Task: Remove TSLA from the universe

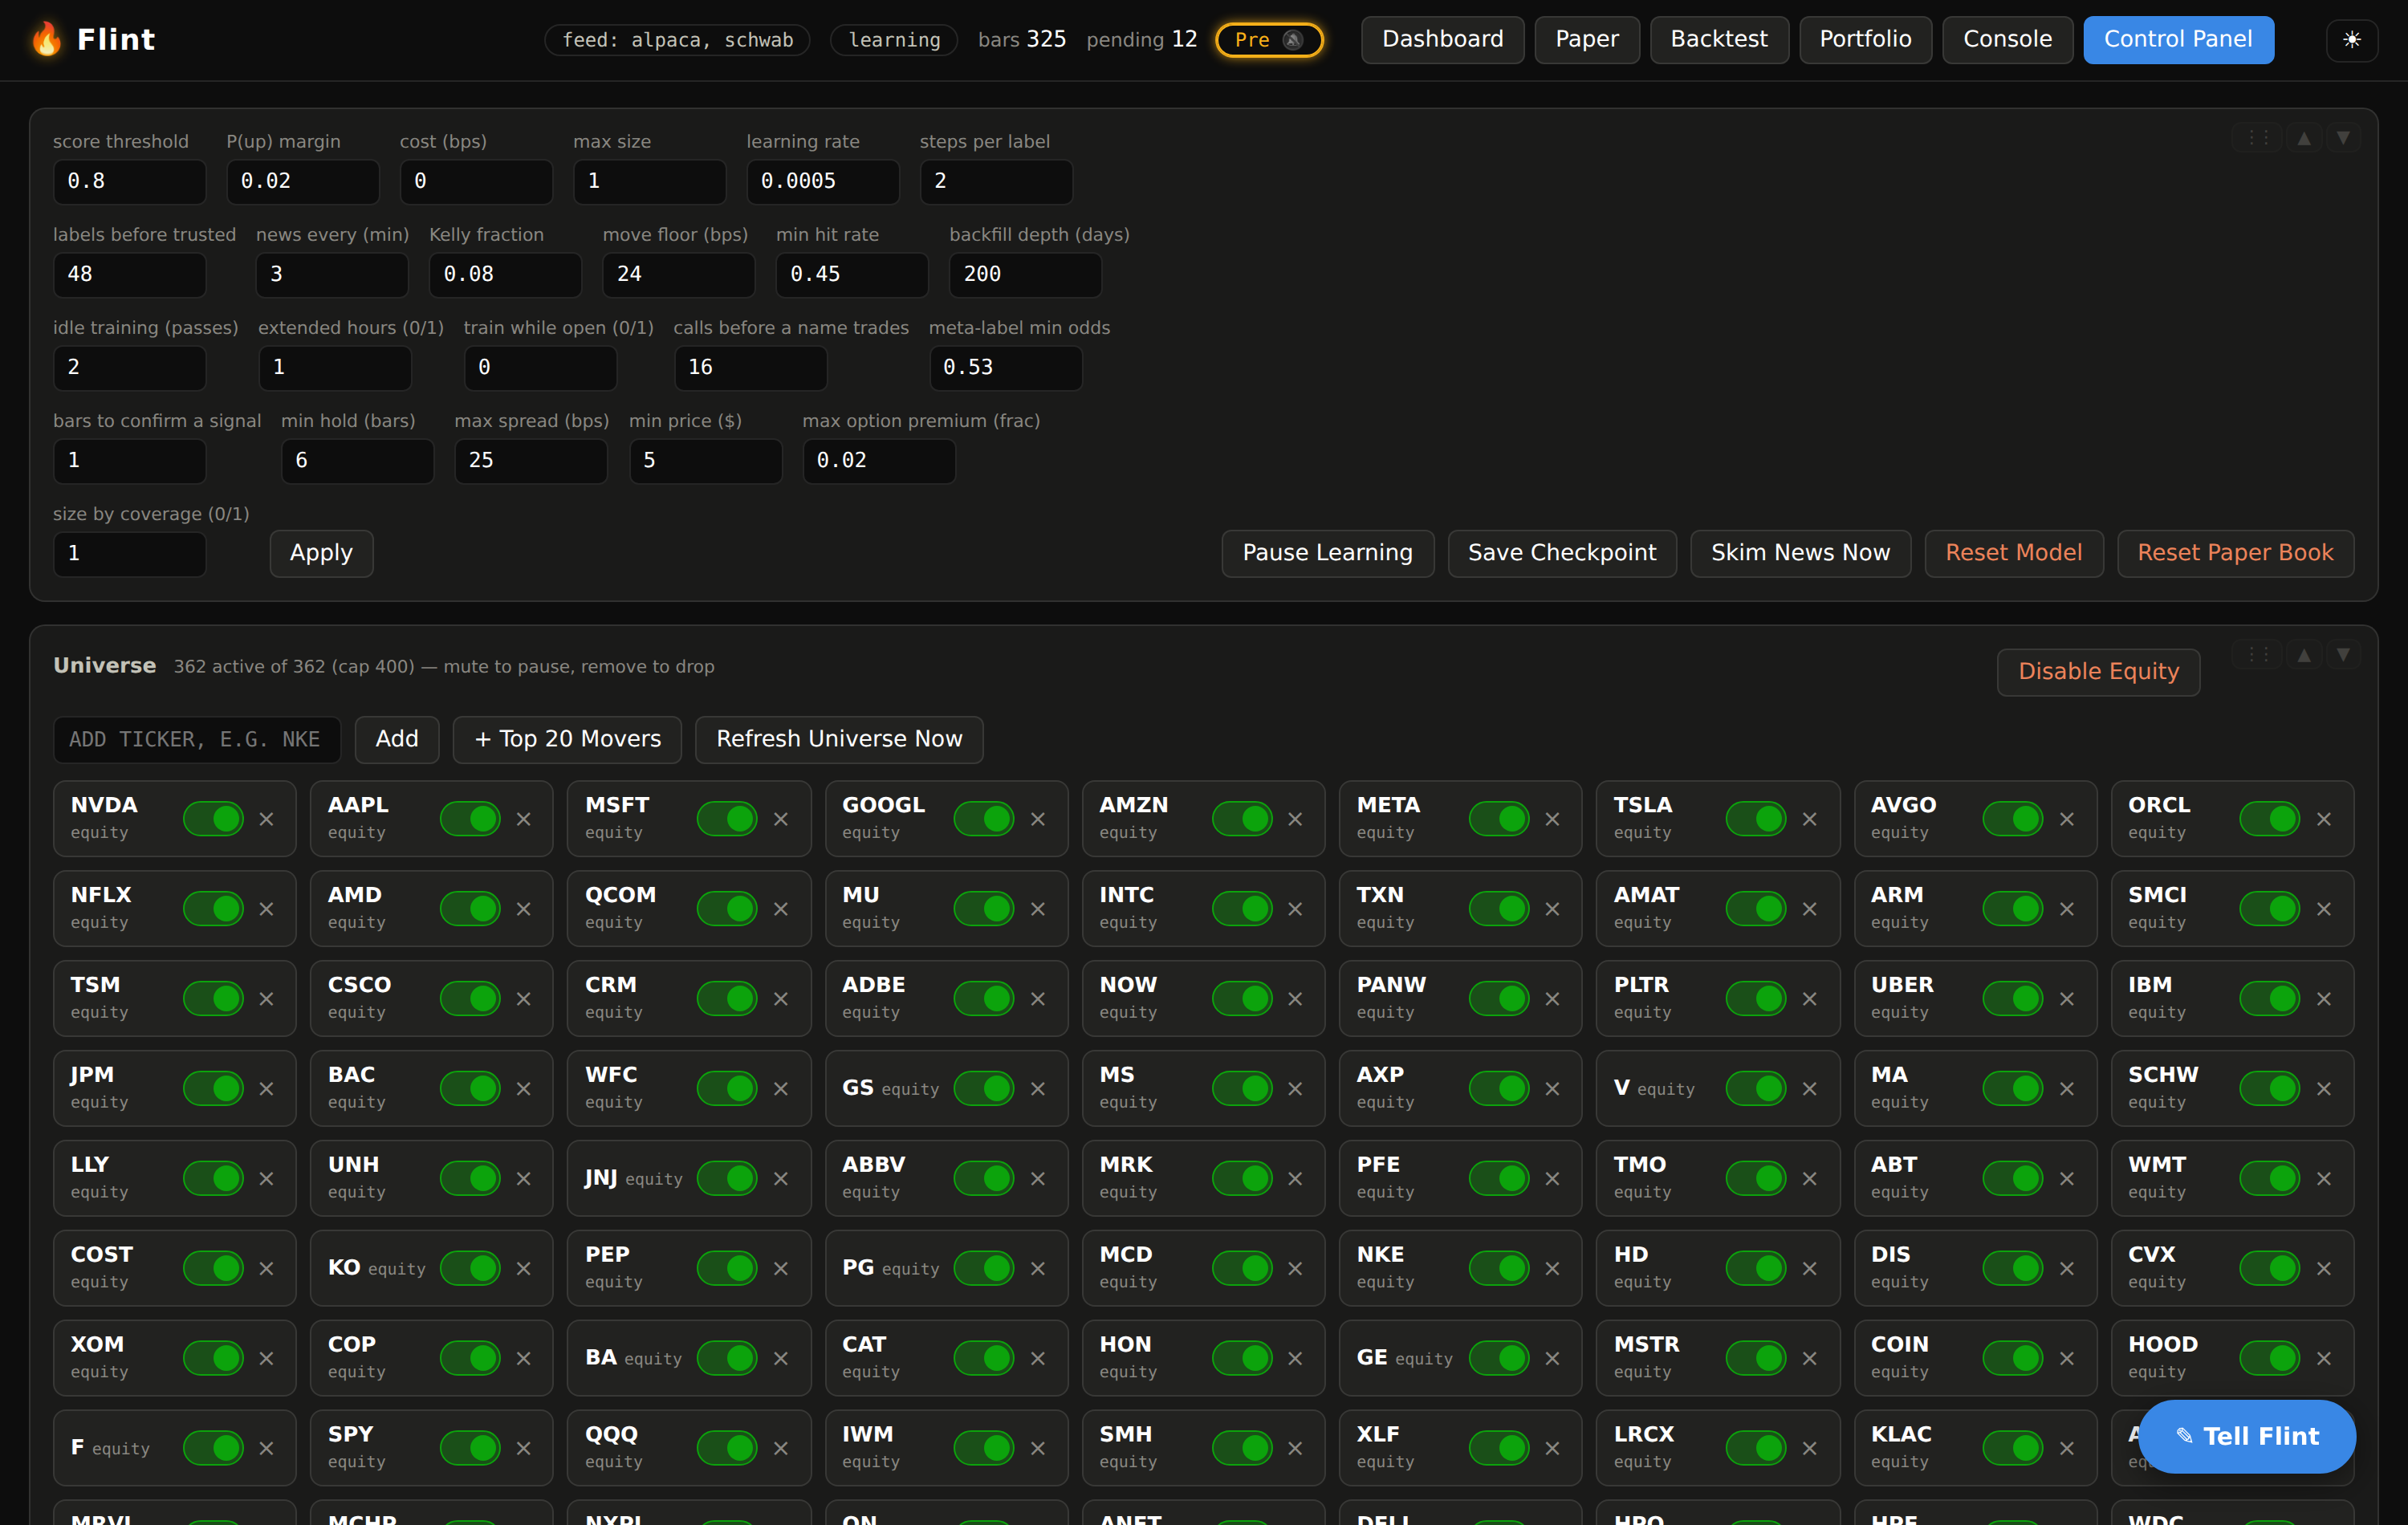Action: click(x=1809, y=819)
